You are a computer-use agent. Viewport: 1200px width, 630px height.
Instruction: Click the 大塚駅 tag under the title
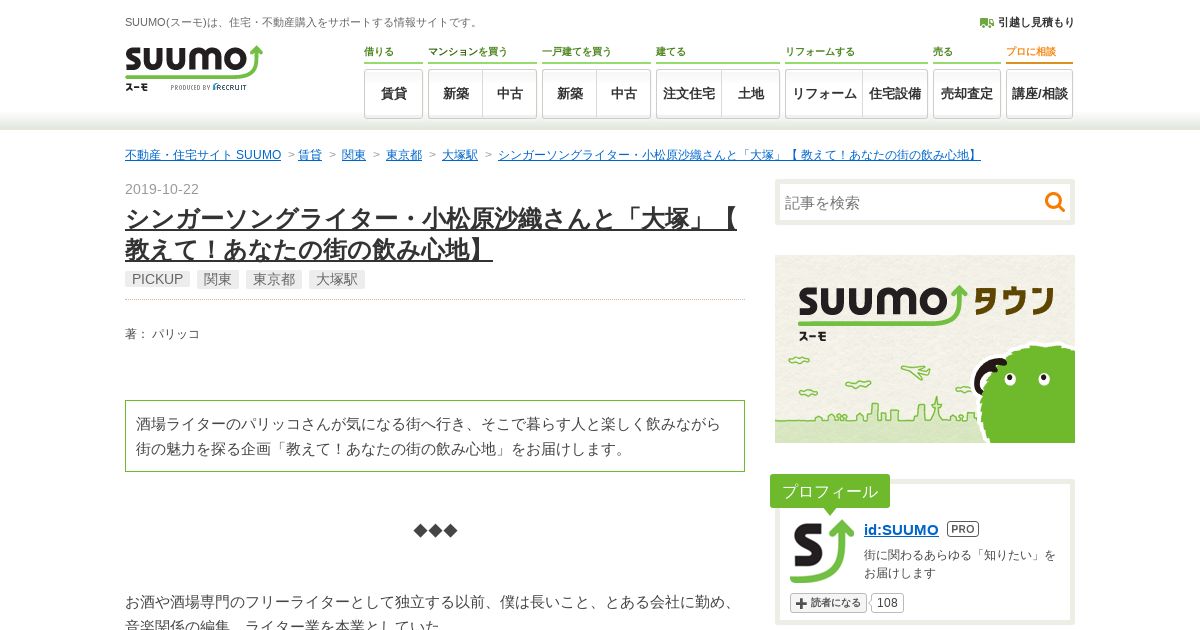coord(337,279)
